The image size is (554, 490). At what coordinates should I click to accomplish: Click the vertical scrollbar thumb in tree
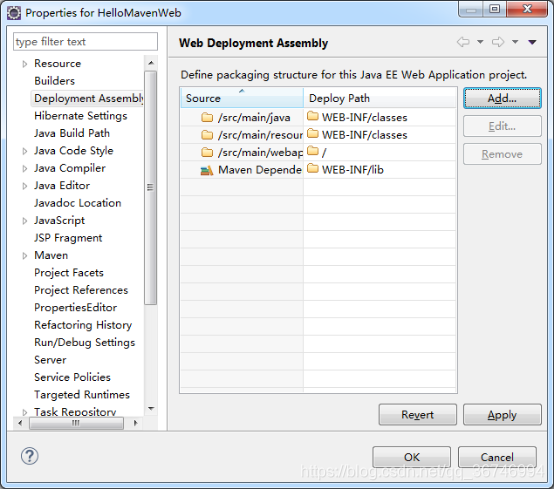click(x=151, y=188)
